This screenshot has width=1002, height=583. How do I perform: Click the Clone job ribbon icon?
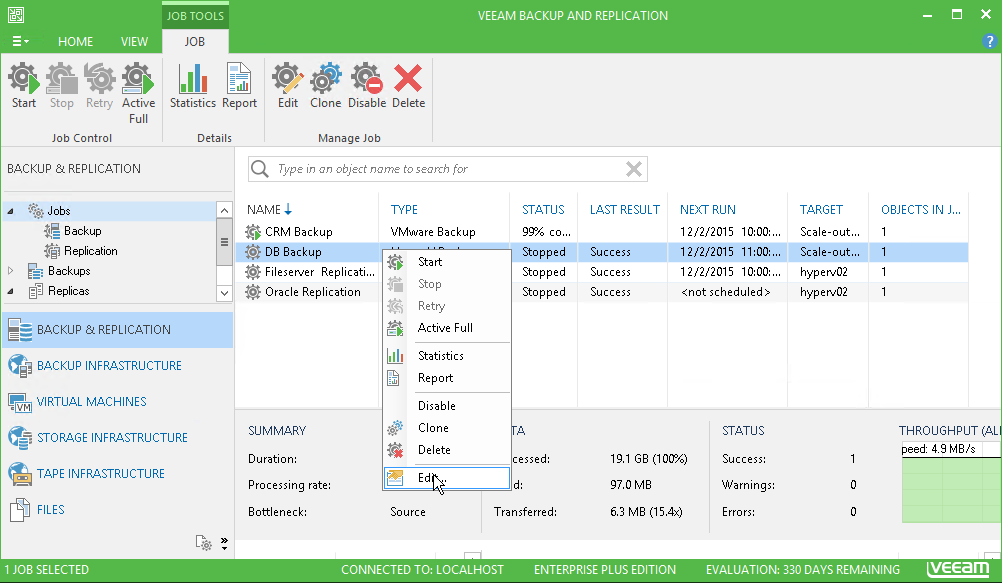(x=325, y=86)
